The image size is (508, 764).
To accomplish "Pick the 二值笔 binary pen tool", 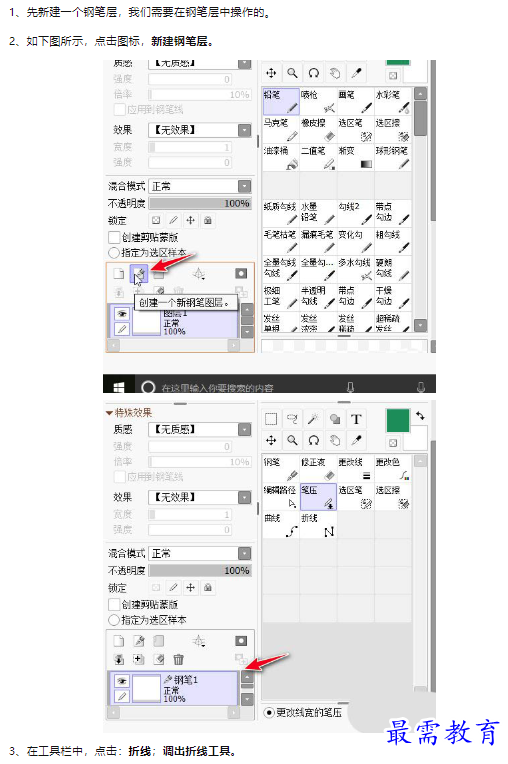I will 318,157.
